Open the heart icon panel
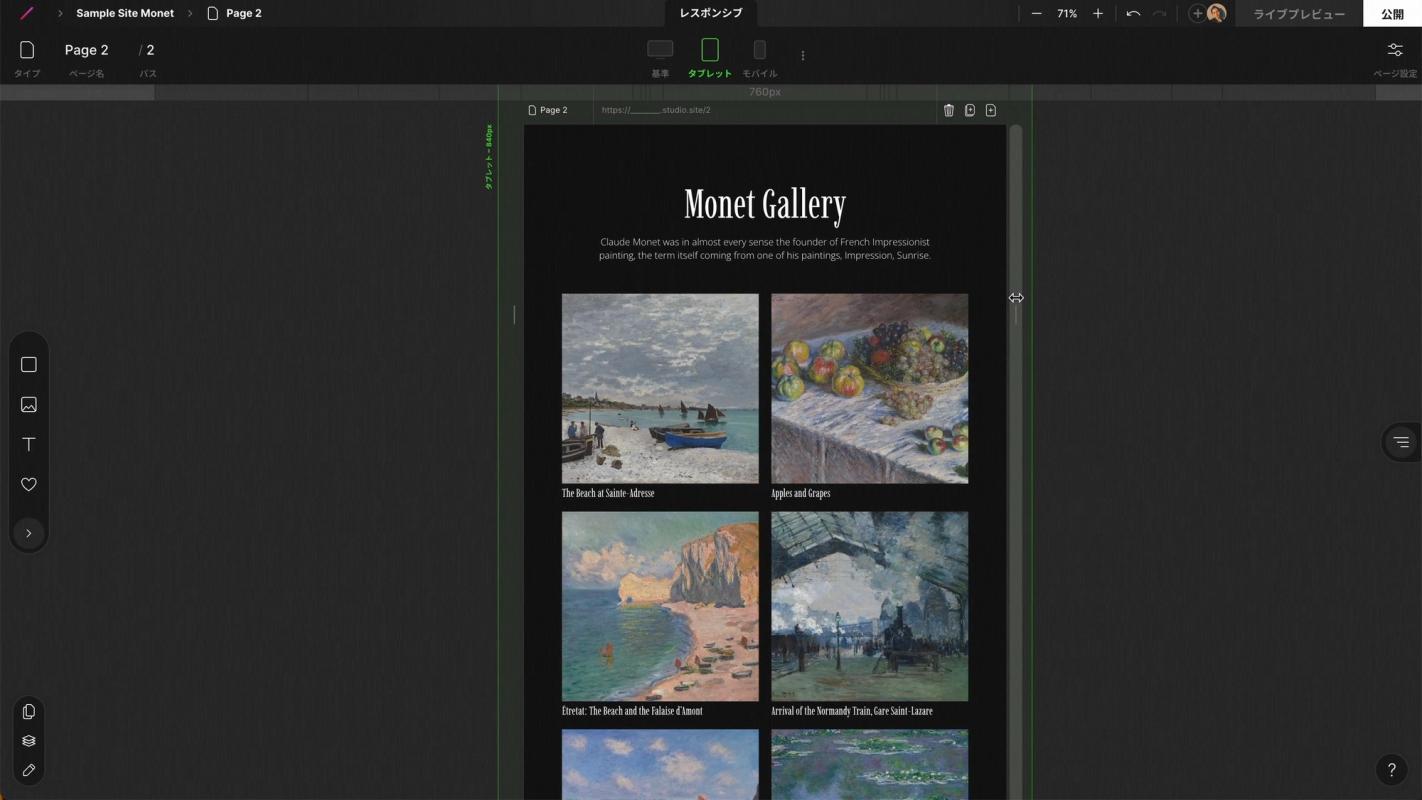This screenshot has height=800, width=1422. [29, 484]
